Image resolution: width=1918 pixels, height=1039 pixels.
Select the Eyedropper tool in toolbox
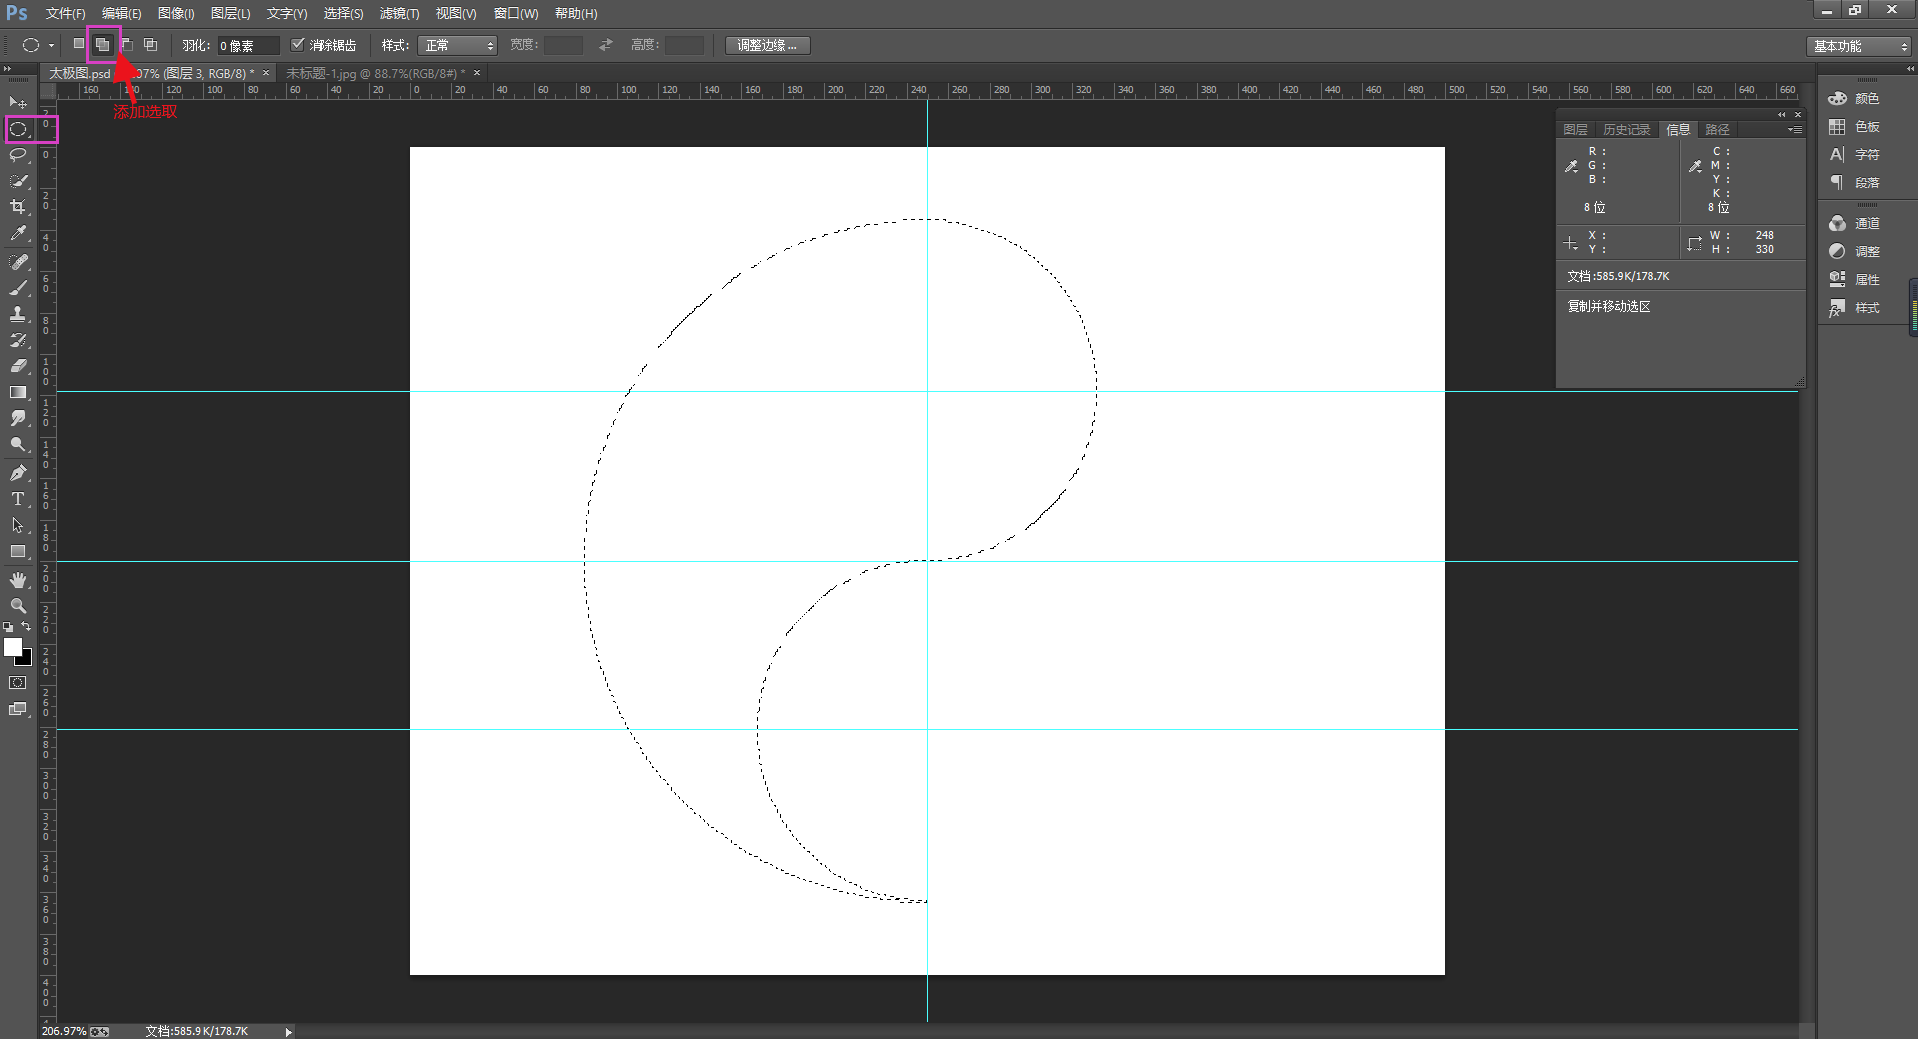[18, 233]
